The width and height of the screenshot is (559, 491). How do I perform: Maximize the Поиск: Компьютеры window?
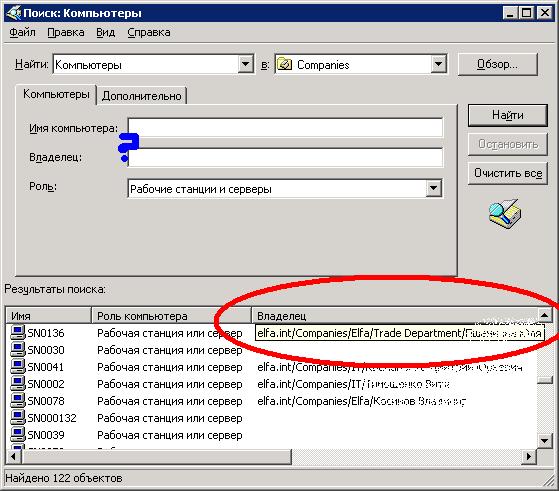pyautogui.click(x=527, y=13)
